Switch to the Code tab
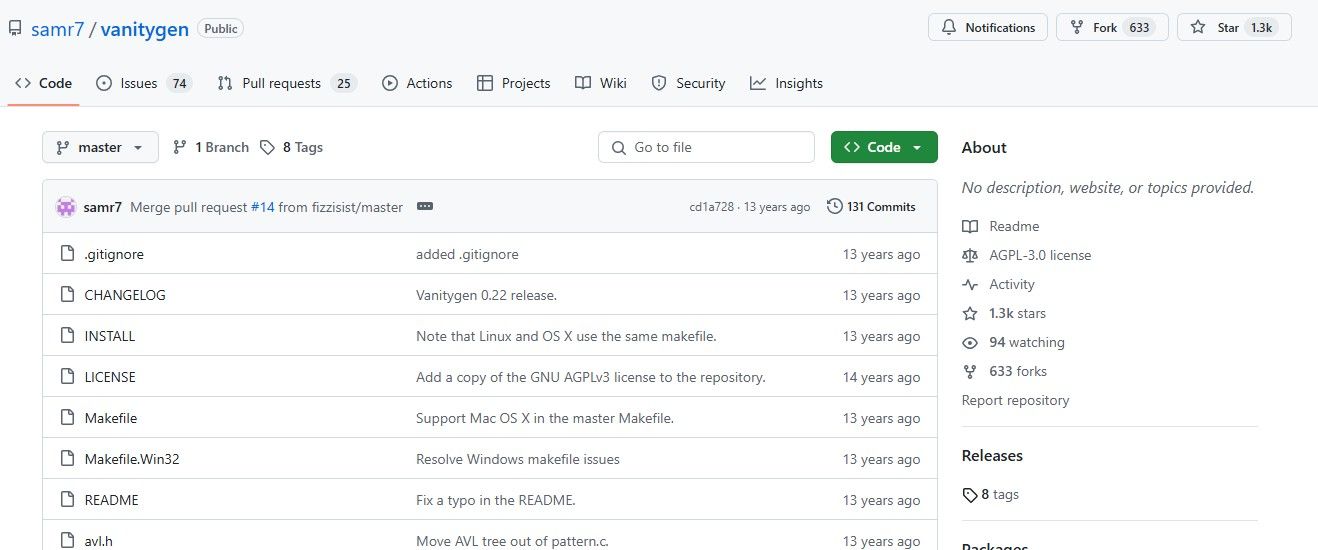Screen dimensions: 1318x550 pos(44,83)
